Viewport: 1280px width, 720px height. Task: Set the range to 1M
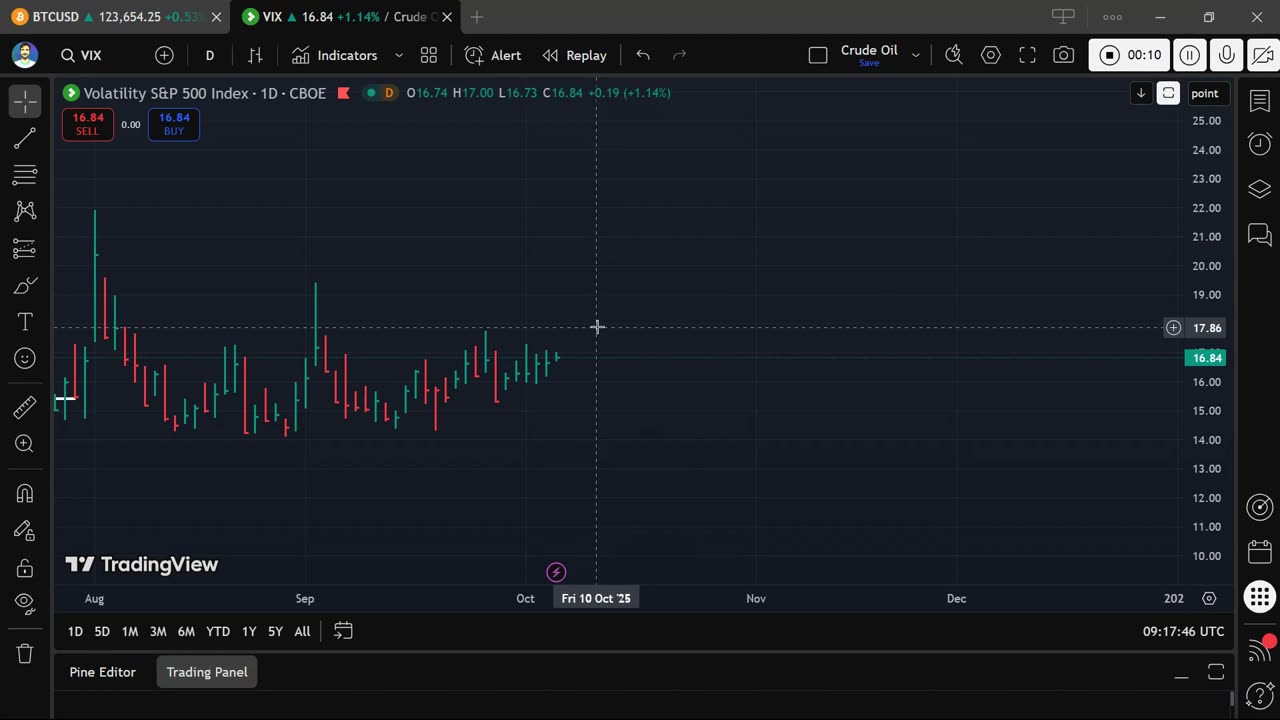pos(130,631)
